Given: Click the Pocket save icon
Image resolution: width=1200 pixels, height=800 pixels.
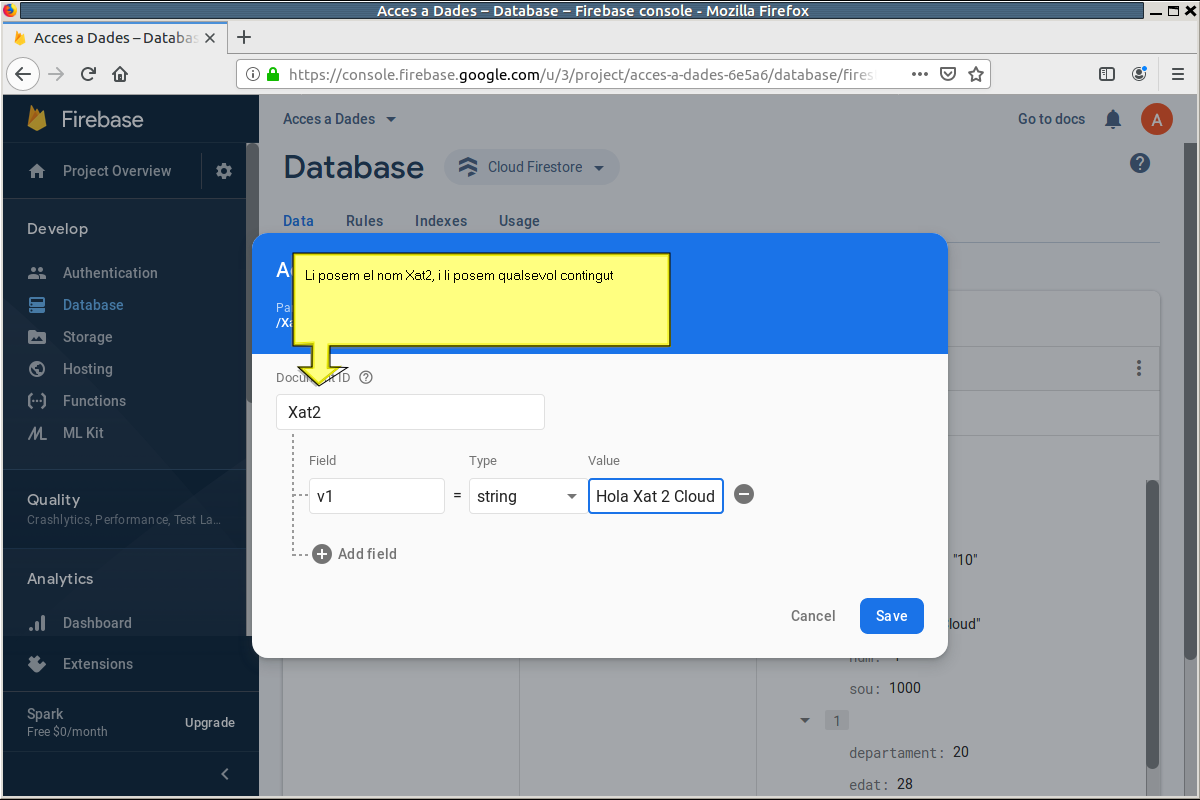Looking at the screenshot, I should 948,74.
